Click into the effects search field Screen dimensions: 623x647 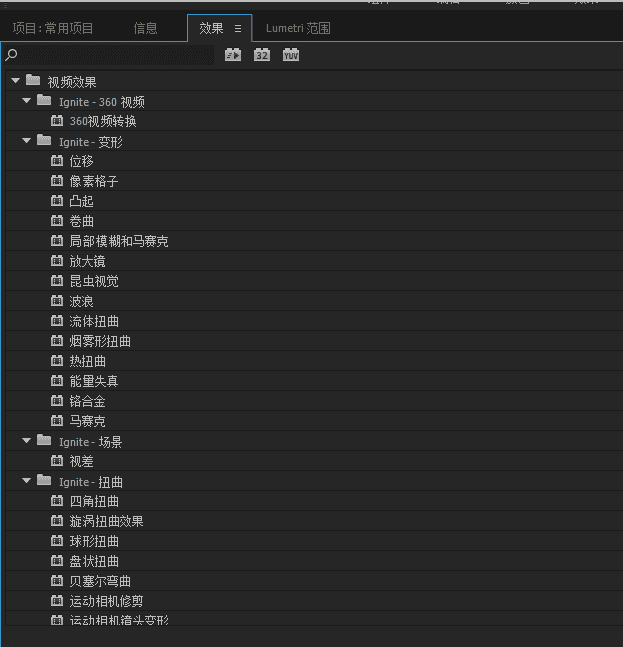pyautogui.click(x=115, y=55)
